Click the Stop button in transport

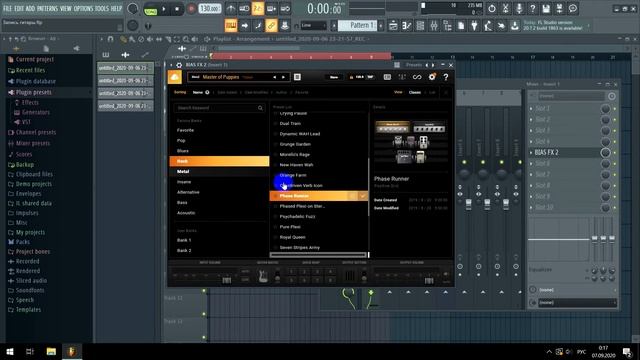click(177, 9)
